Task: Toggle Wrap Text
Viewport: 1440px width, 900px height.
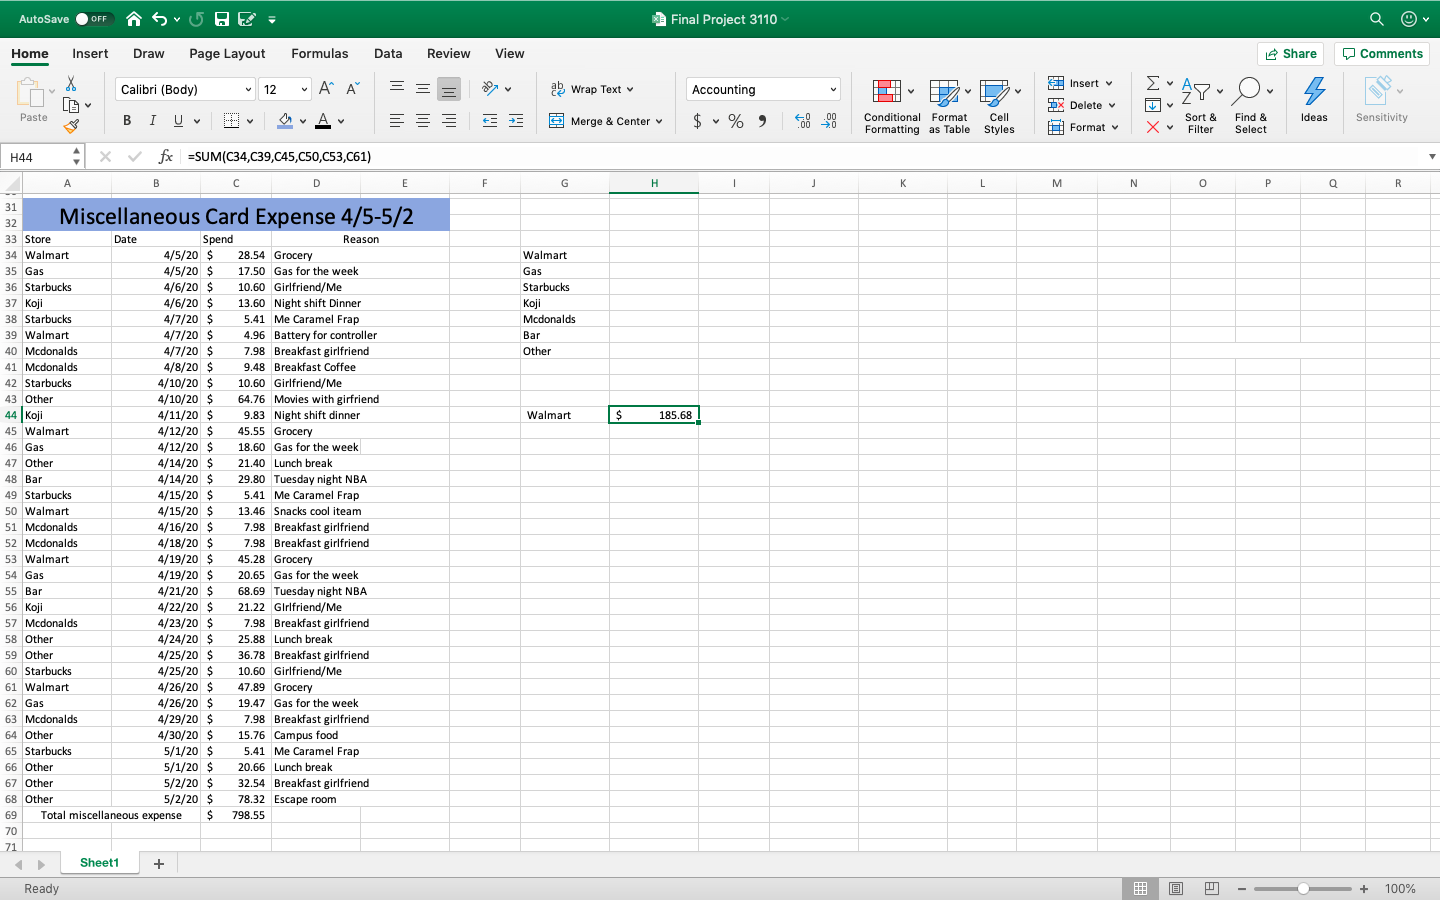Action: tap(592, 89)
